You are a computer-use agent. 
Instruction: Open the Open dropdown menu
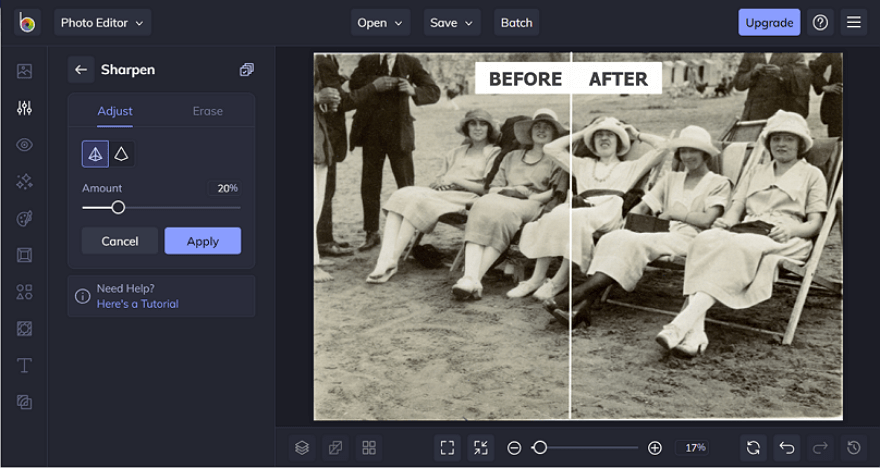(381, 22)
